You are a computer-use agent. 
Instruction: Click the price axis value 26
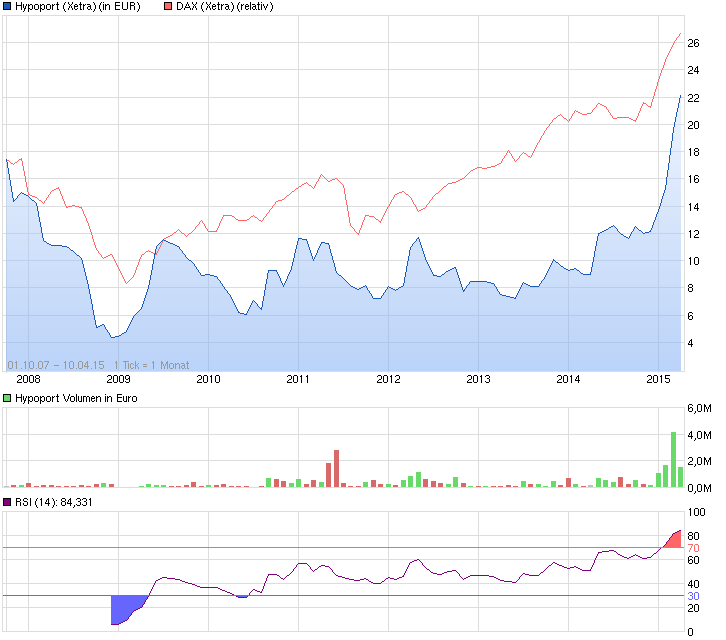click(x=693, y=43)
